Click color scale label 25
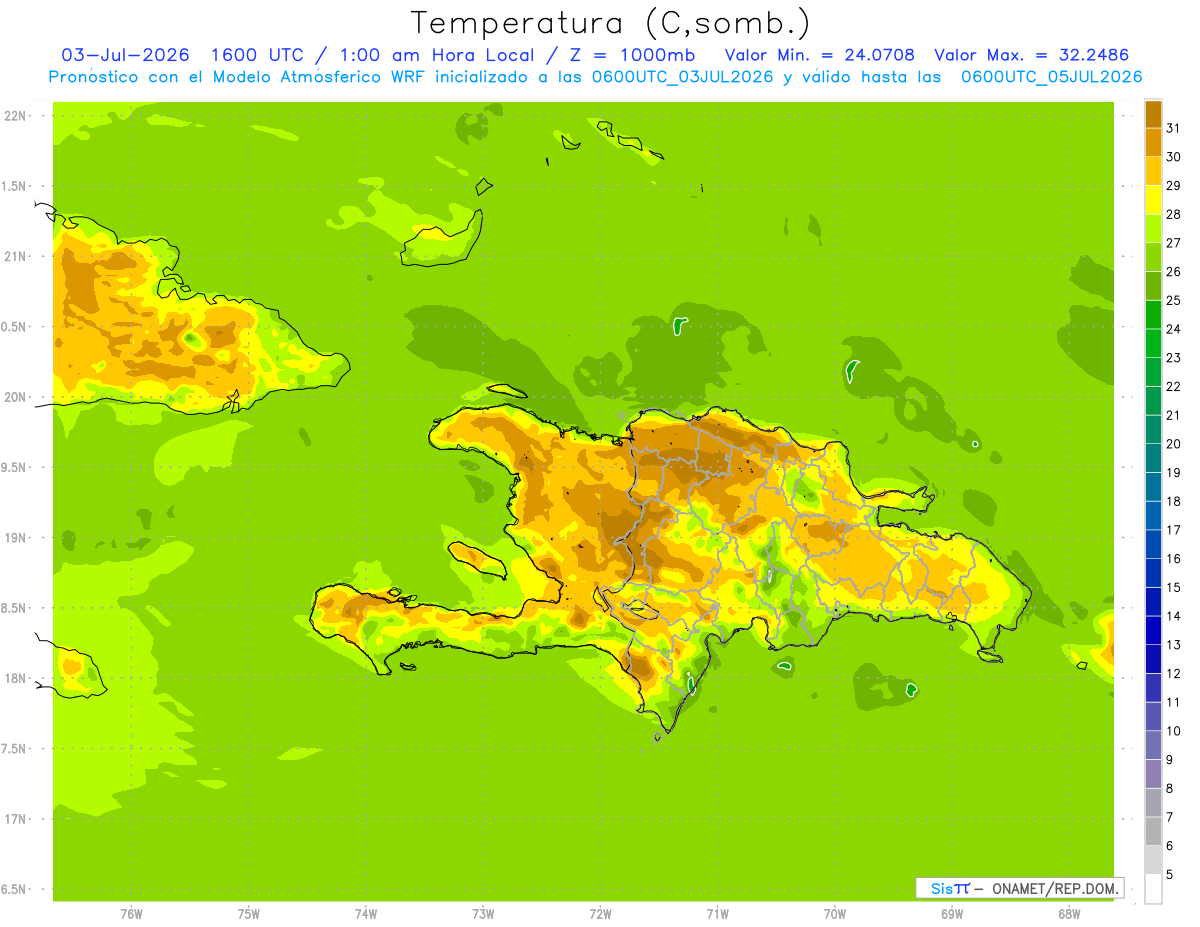This screenshot has width=1200, height=927. coord(1174,300)
